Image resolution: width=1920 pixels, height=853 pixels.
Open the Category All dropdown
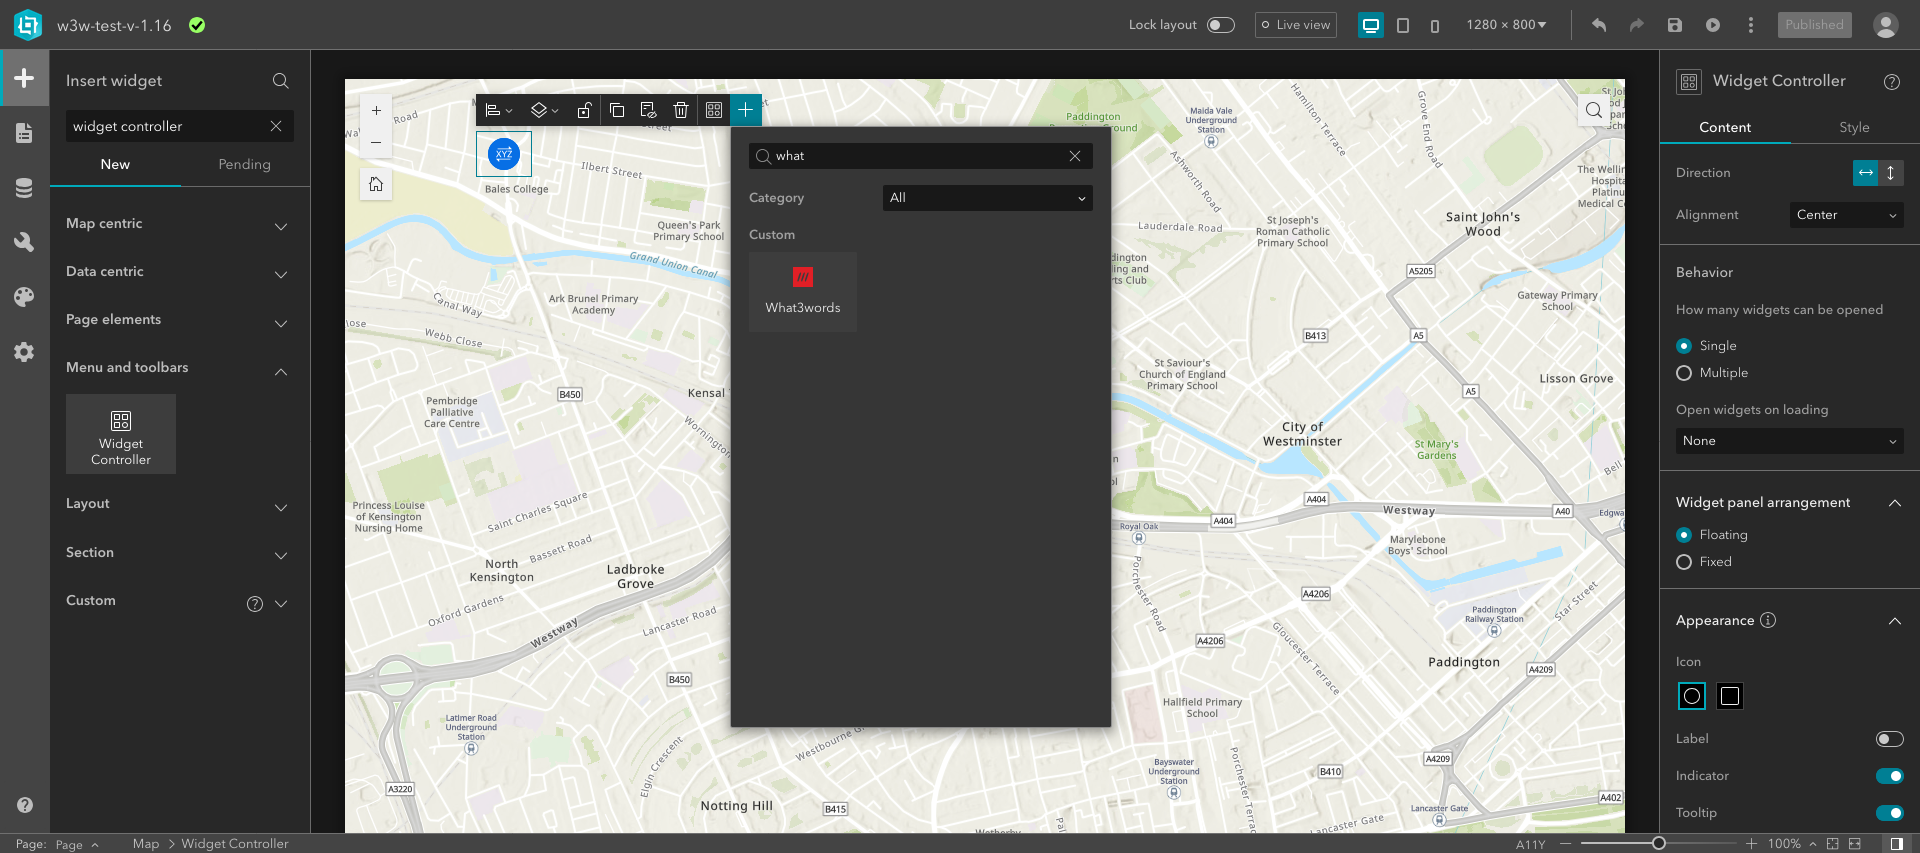988,198
